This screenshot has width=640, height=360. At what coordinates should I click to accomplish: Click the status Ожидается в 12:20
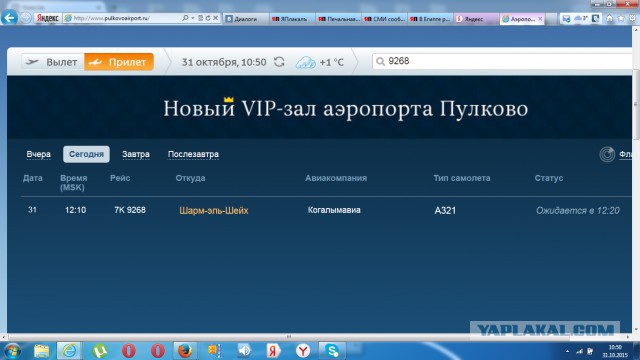(578, 210)
